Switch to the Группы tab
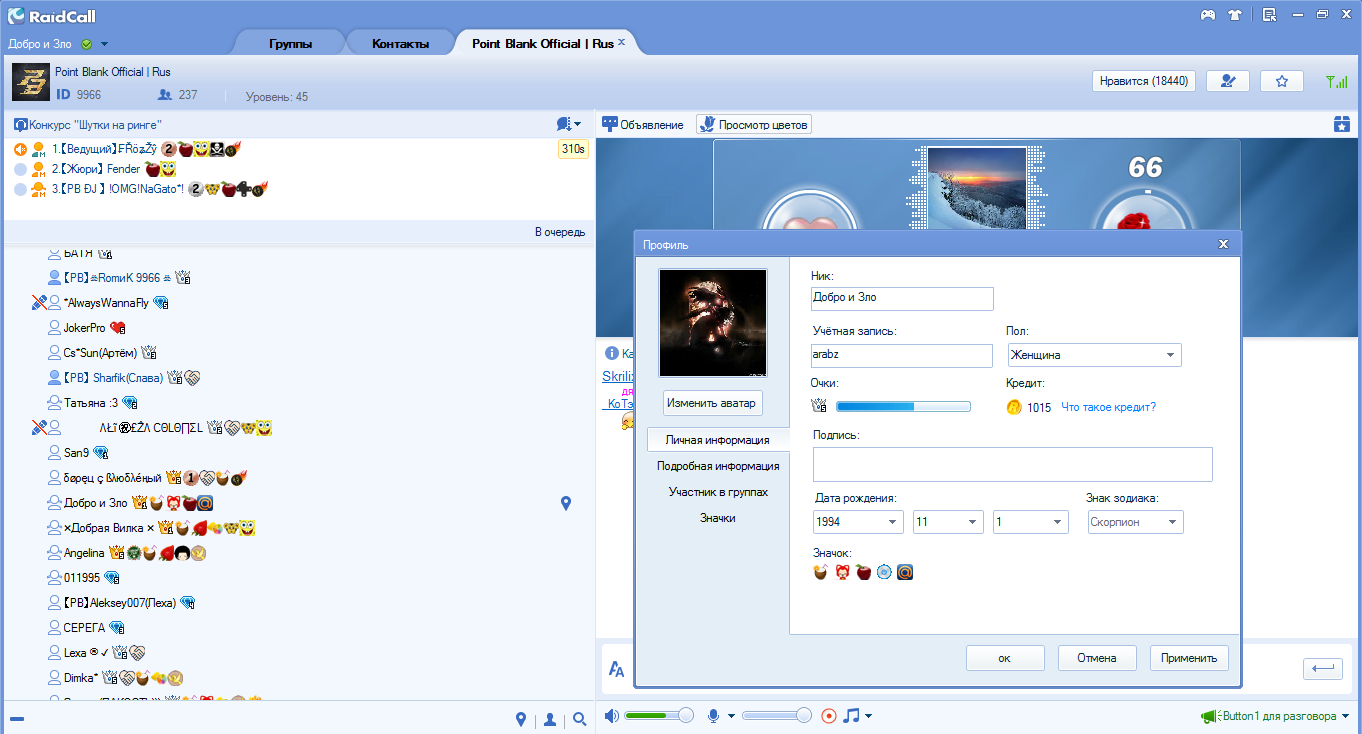 tap(290, 44)
